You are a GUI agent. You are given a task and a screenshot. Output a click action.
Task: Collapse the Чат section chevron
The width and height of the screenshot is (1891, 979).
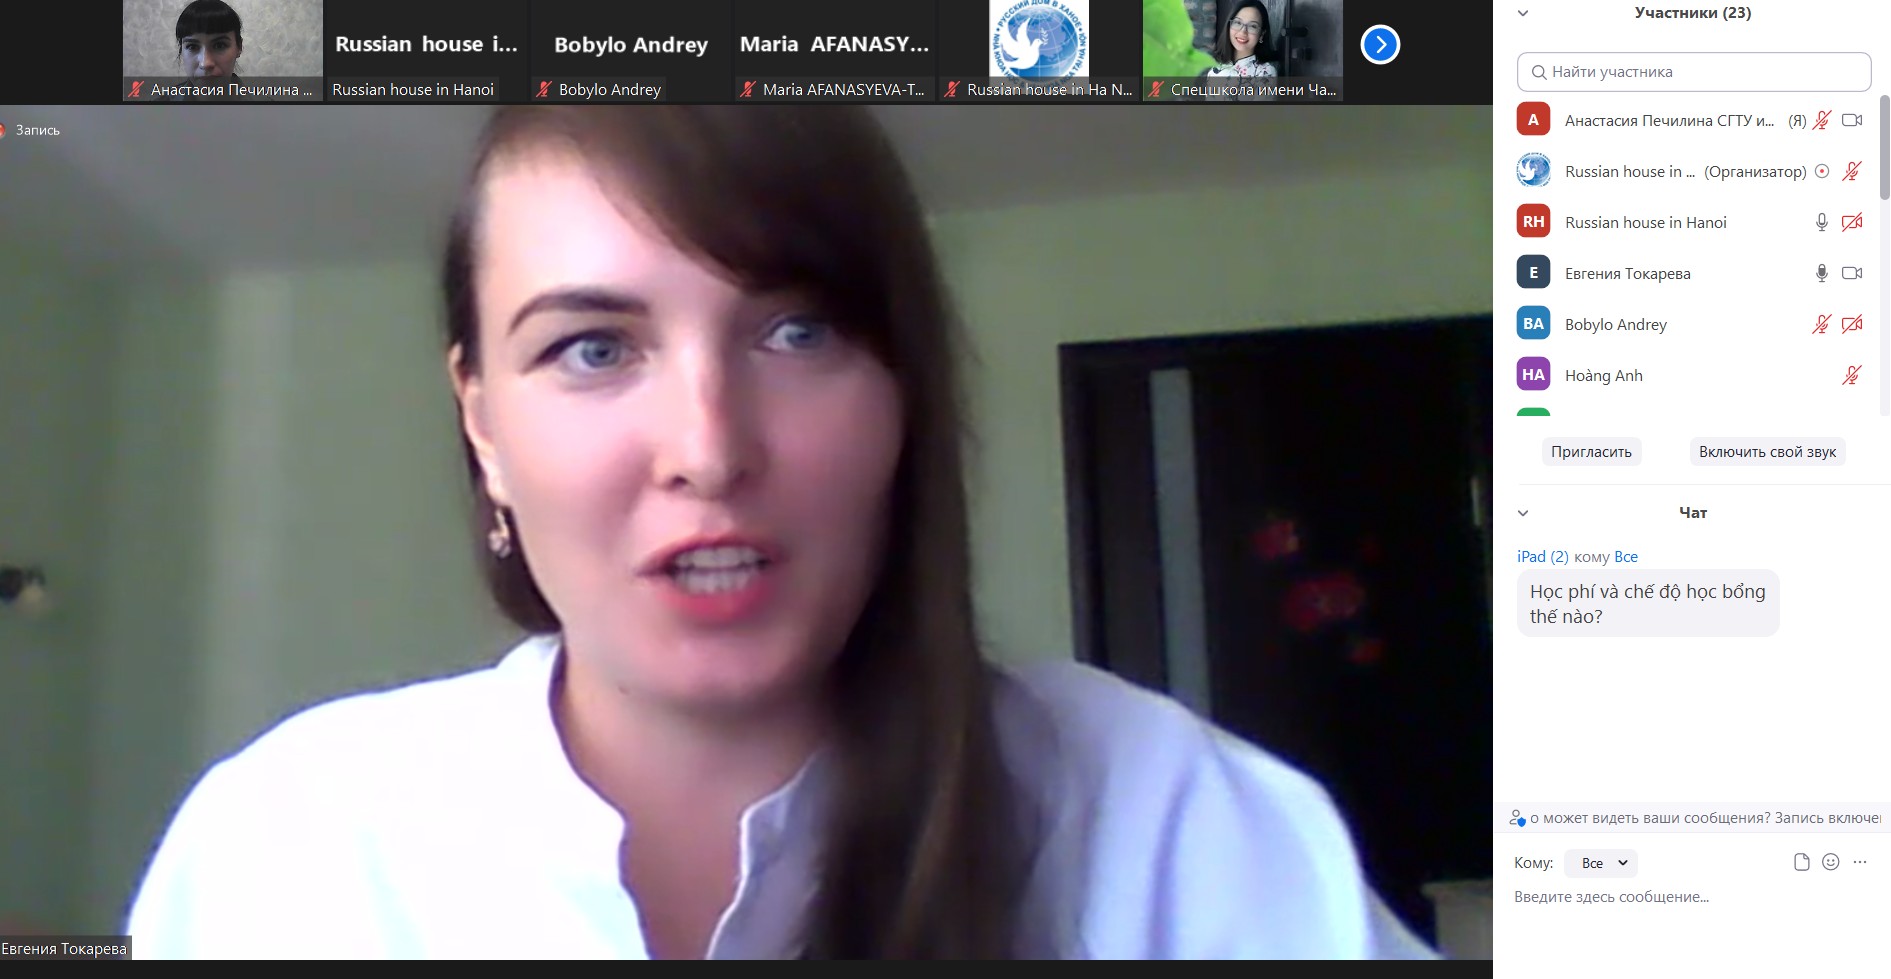(x=1523, y=513)
